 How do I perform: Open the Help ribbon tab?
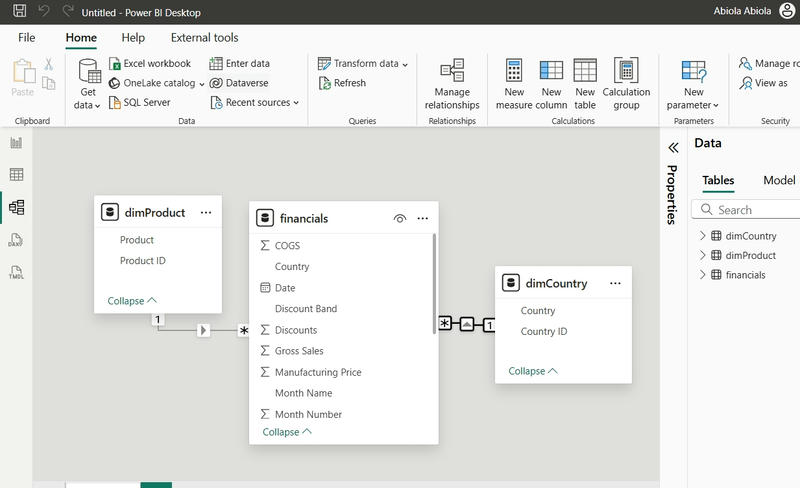coord(133,38)
